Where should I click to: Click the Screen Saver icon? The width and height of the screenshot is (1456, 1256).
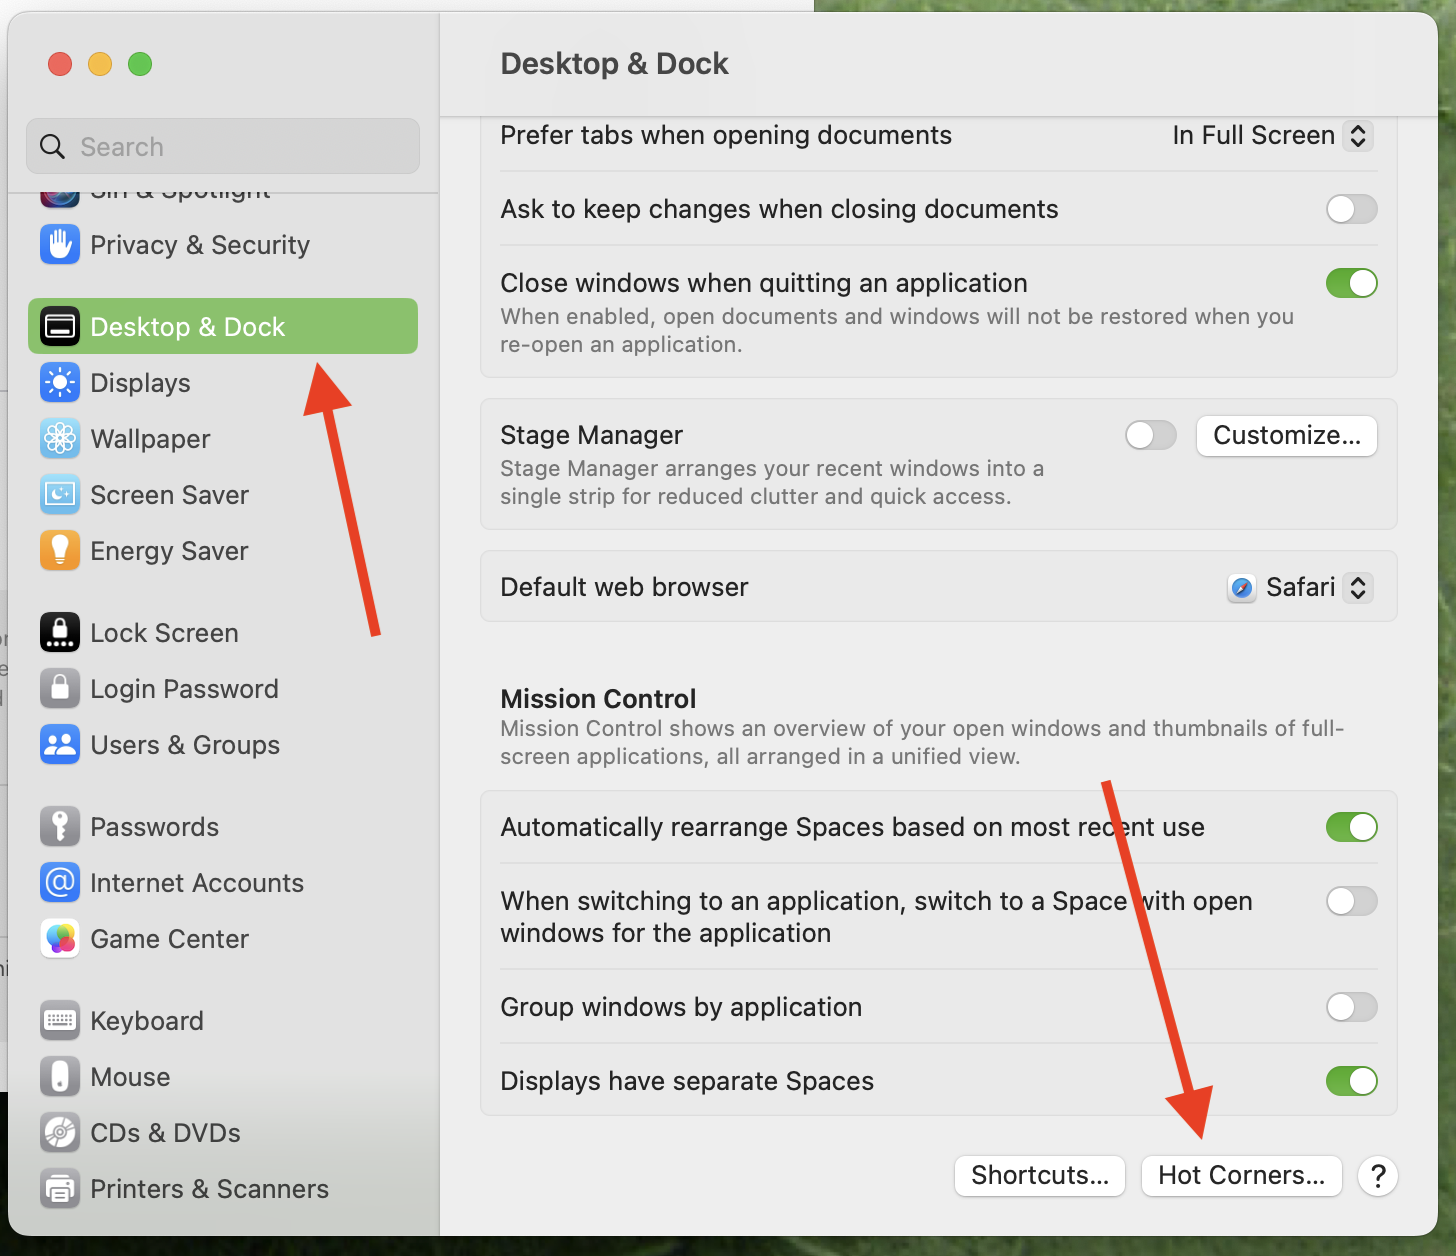click(60, 495)
